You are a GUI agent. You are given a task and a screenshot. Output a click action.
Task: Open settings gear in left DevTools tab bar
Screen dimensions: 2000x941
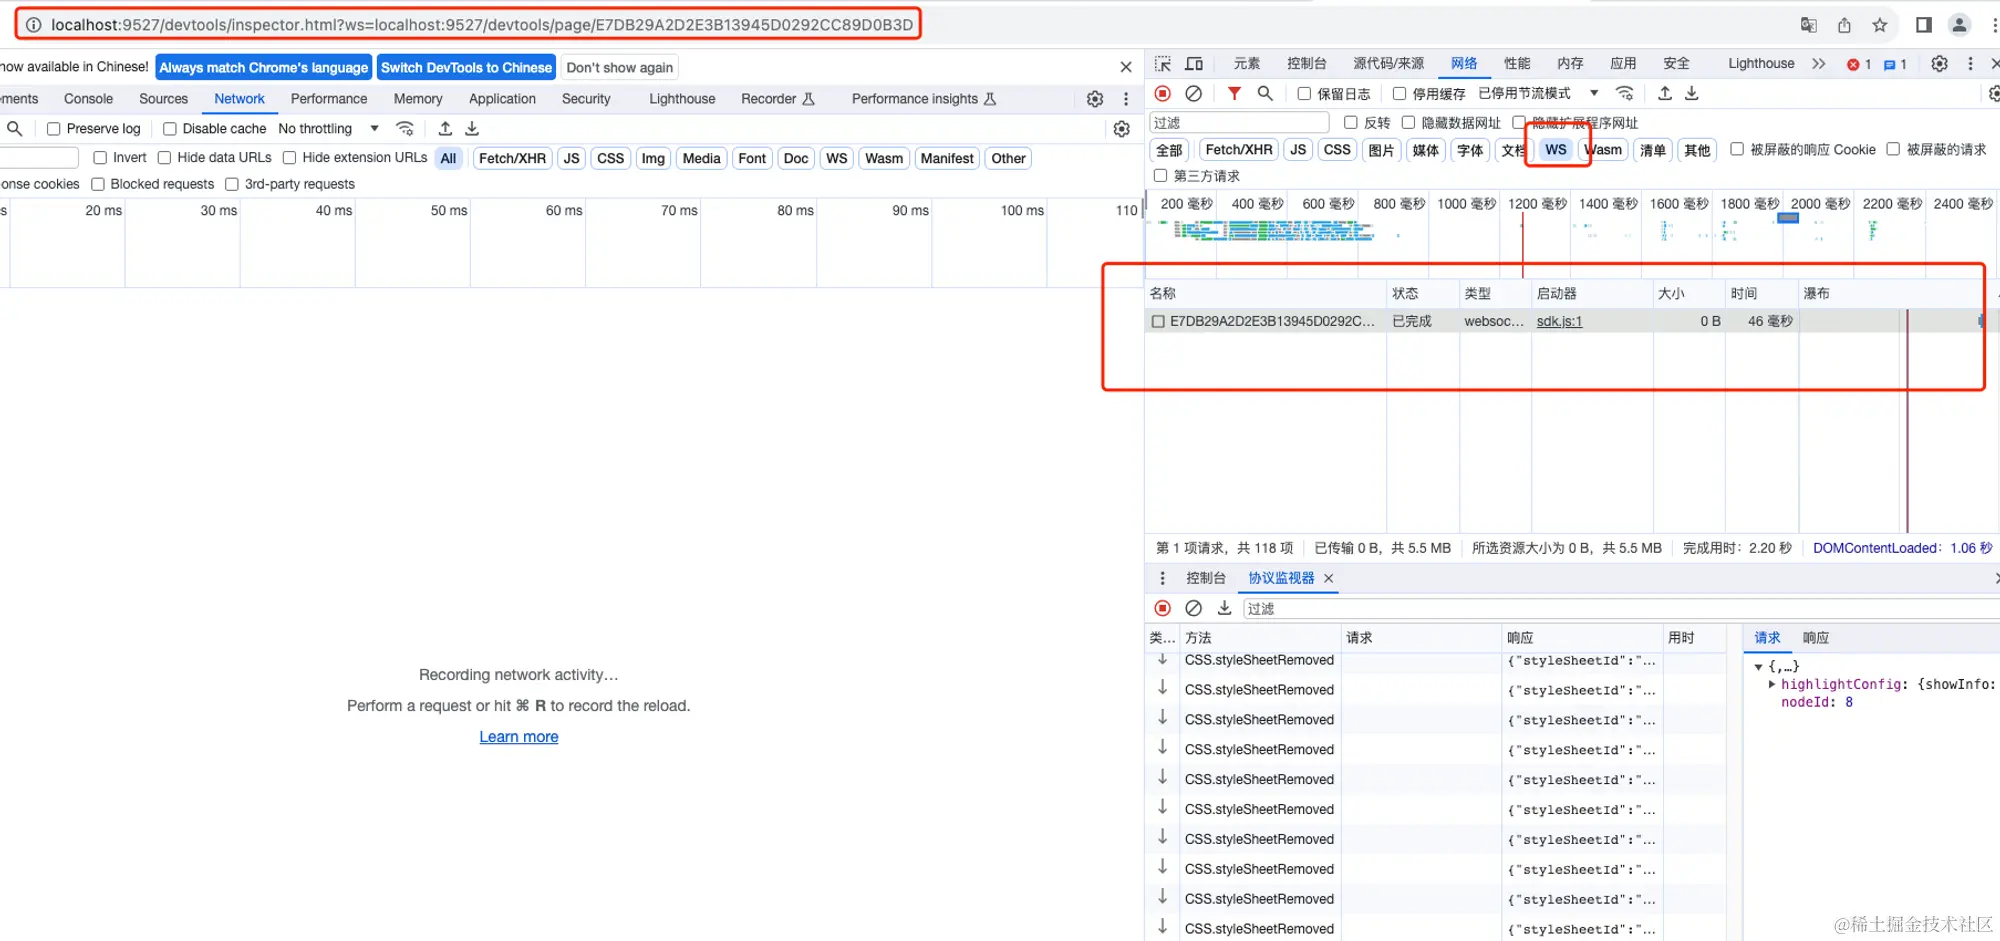[x=1095, y=99]
